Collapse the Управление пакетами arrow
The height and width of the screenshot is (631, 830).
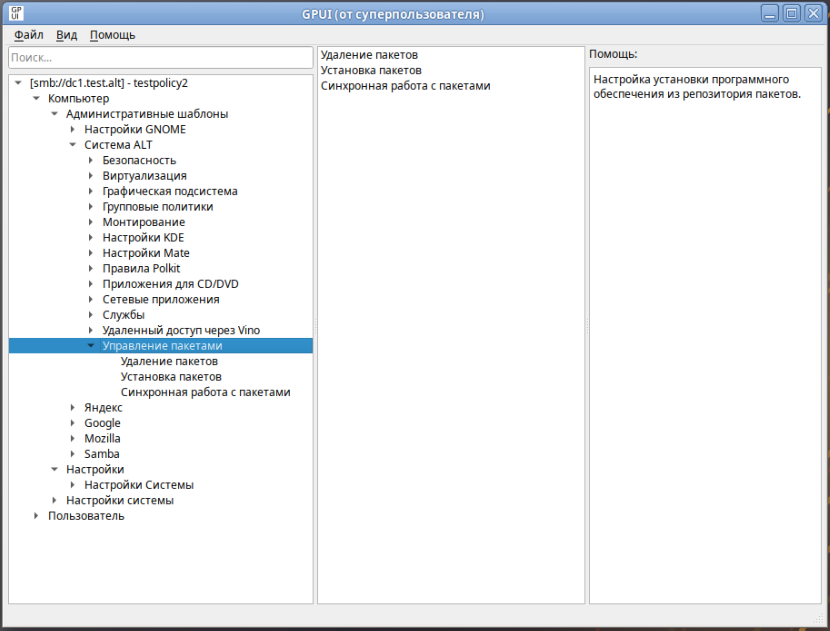pyautogui.click(x=91, y=346)
